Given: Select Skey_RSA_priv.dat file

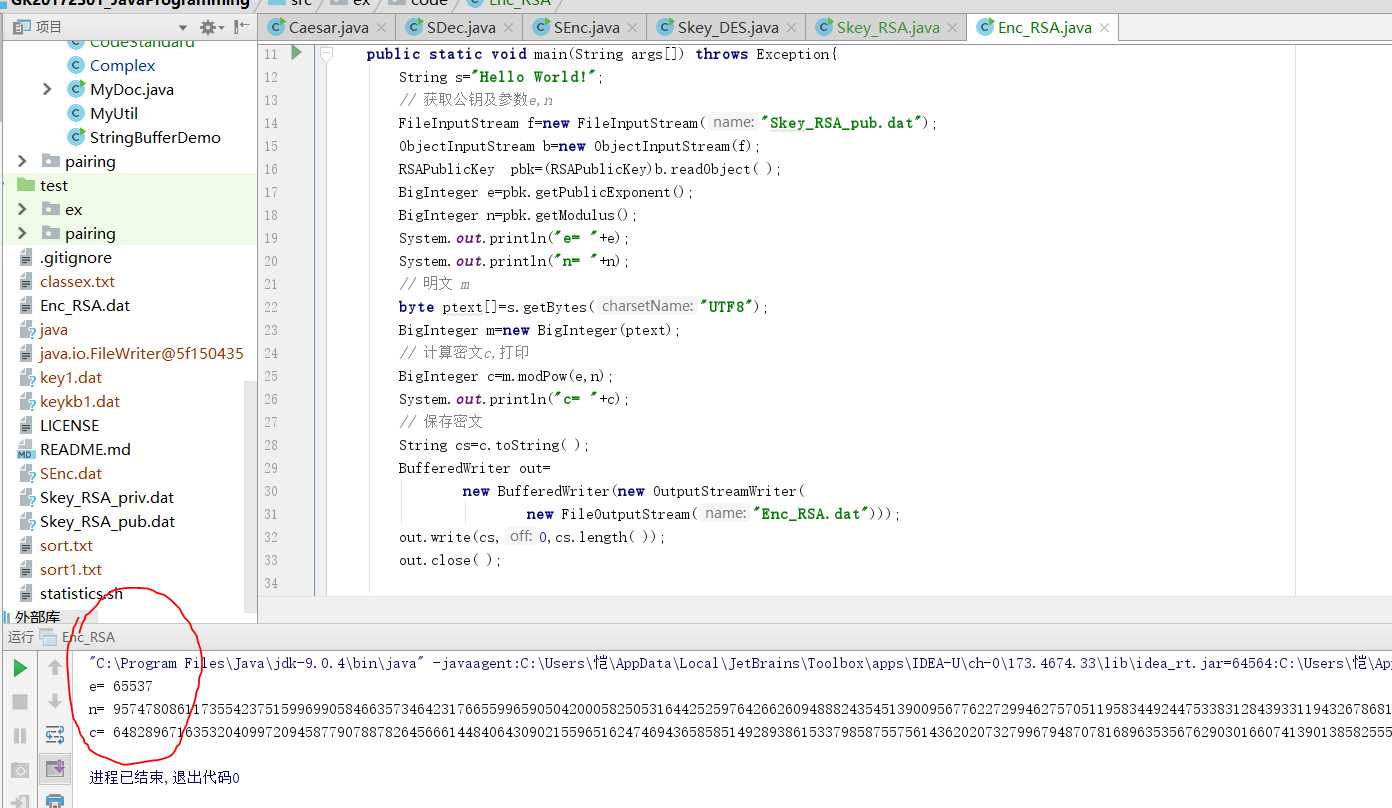Looking at the screenshot, I should pos(107,497).
